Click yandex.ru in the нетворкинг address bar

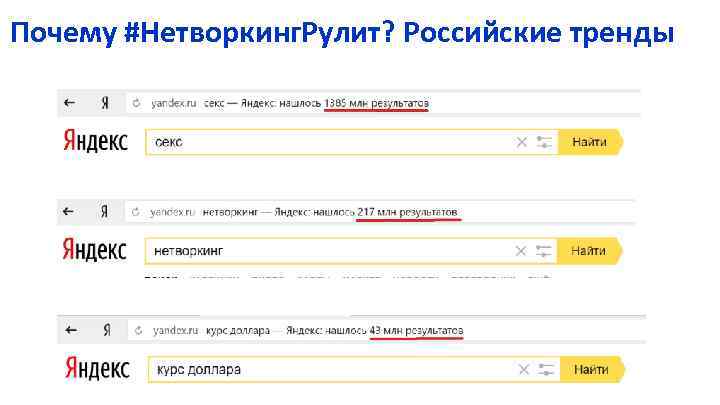tap(172, 212)
